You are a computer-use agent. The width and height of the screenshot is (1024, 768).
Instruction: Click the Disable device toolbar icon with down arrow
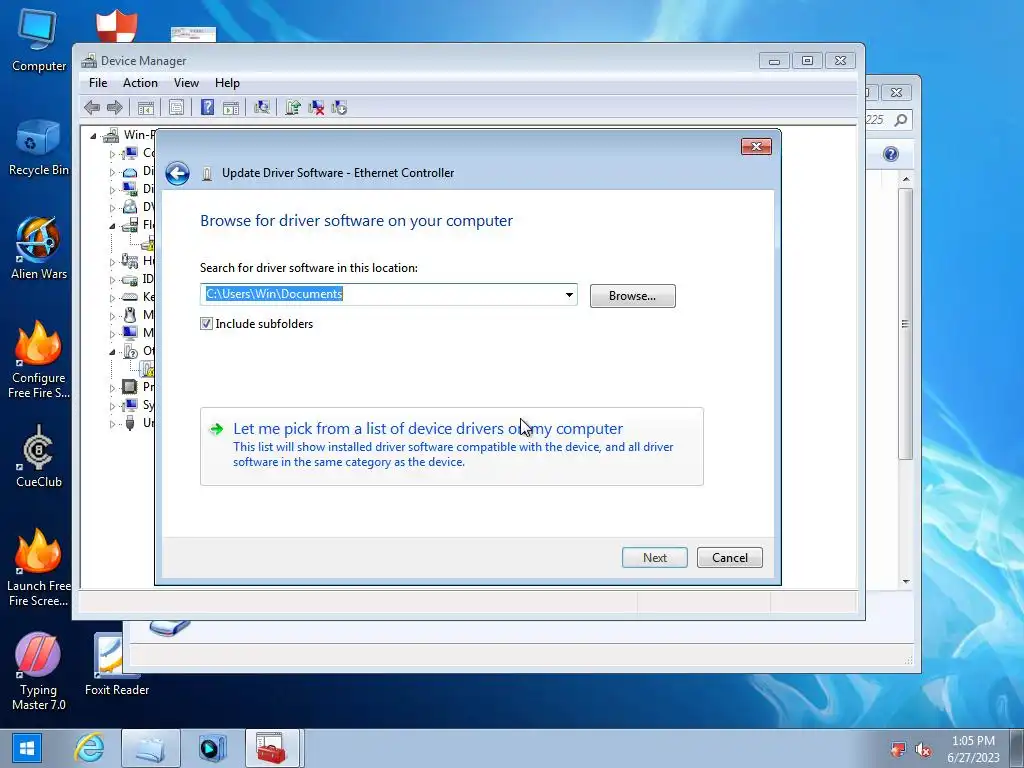pos(339,107)
